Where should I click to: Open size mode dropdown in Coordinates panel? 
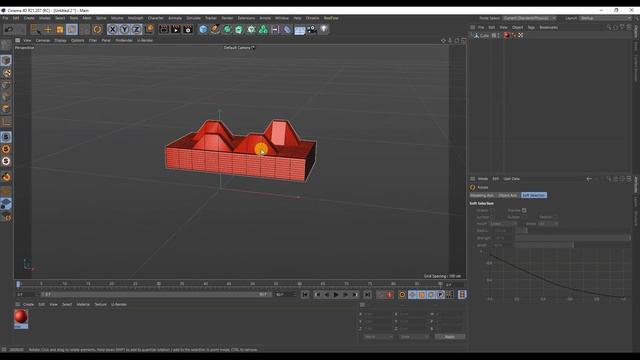coord(413,337)
